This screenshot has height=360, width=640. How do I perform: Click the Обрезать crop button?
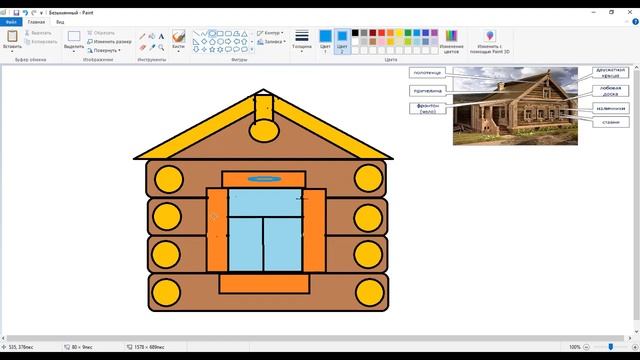click(x=101, y=33)
